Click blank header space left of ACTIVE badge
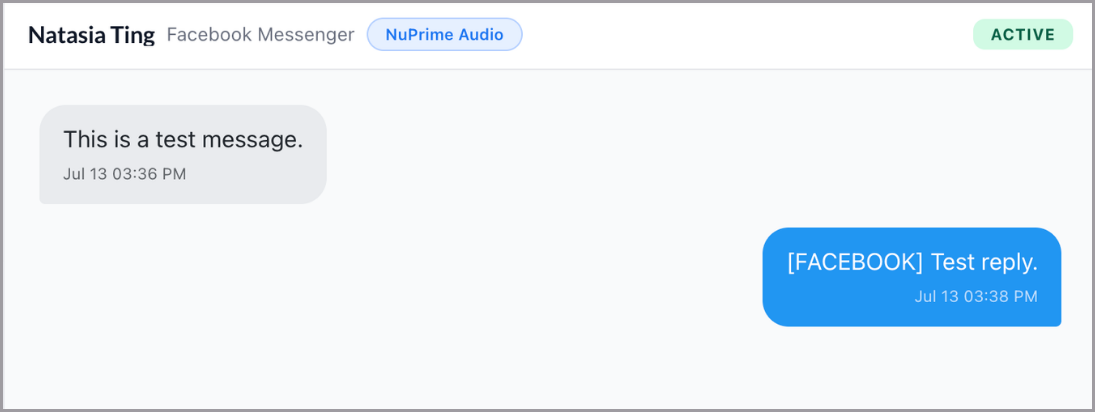The width and height of the screenshot is (1095, 412). (747, 35)
